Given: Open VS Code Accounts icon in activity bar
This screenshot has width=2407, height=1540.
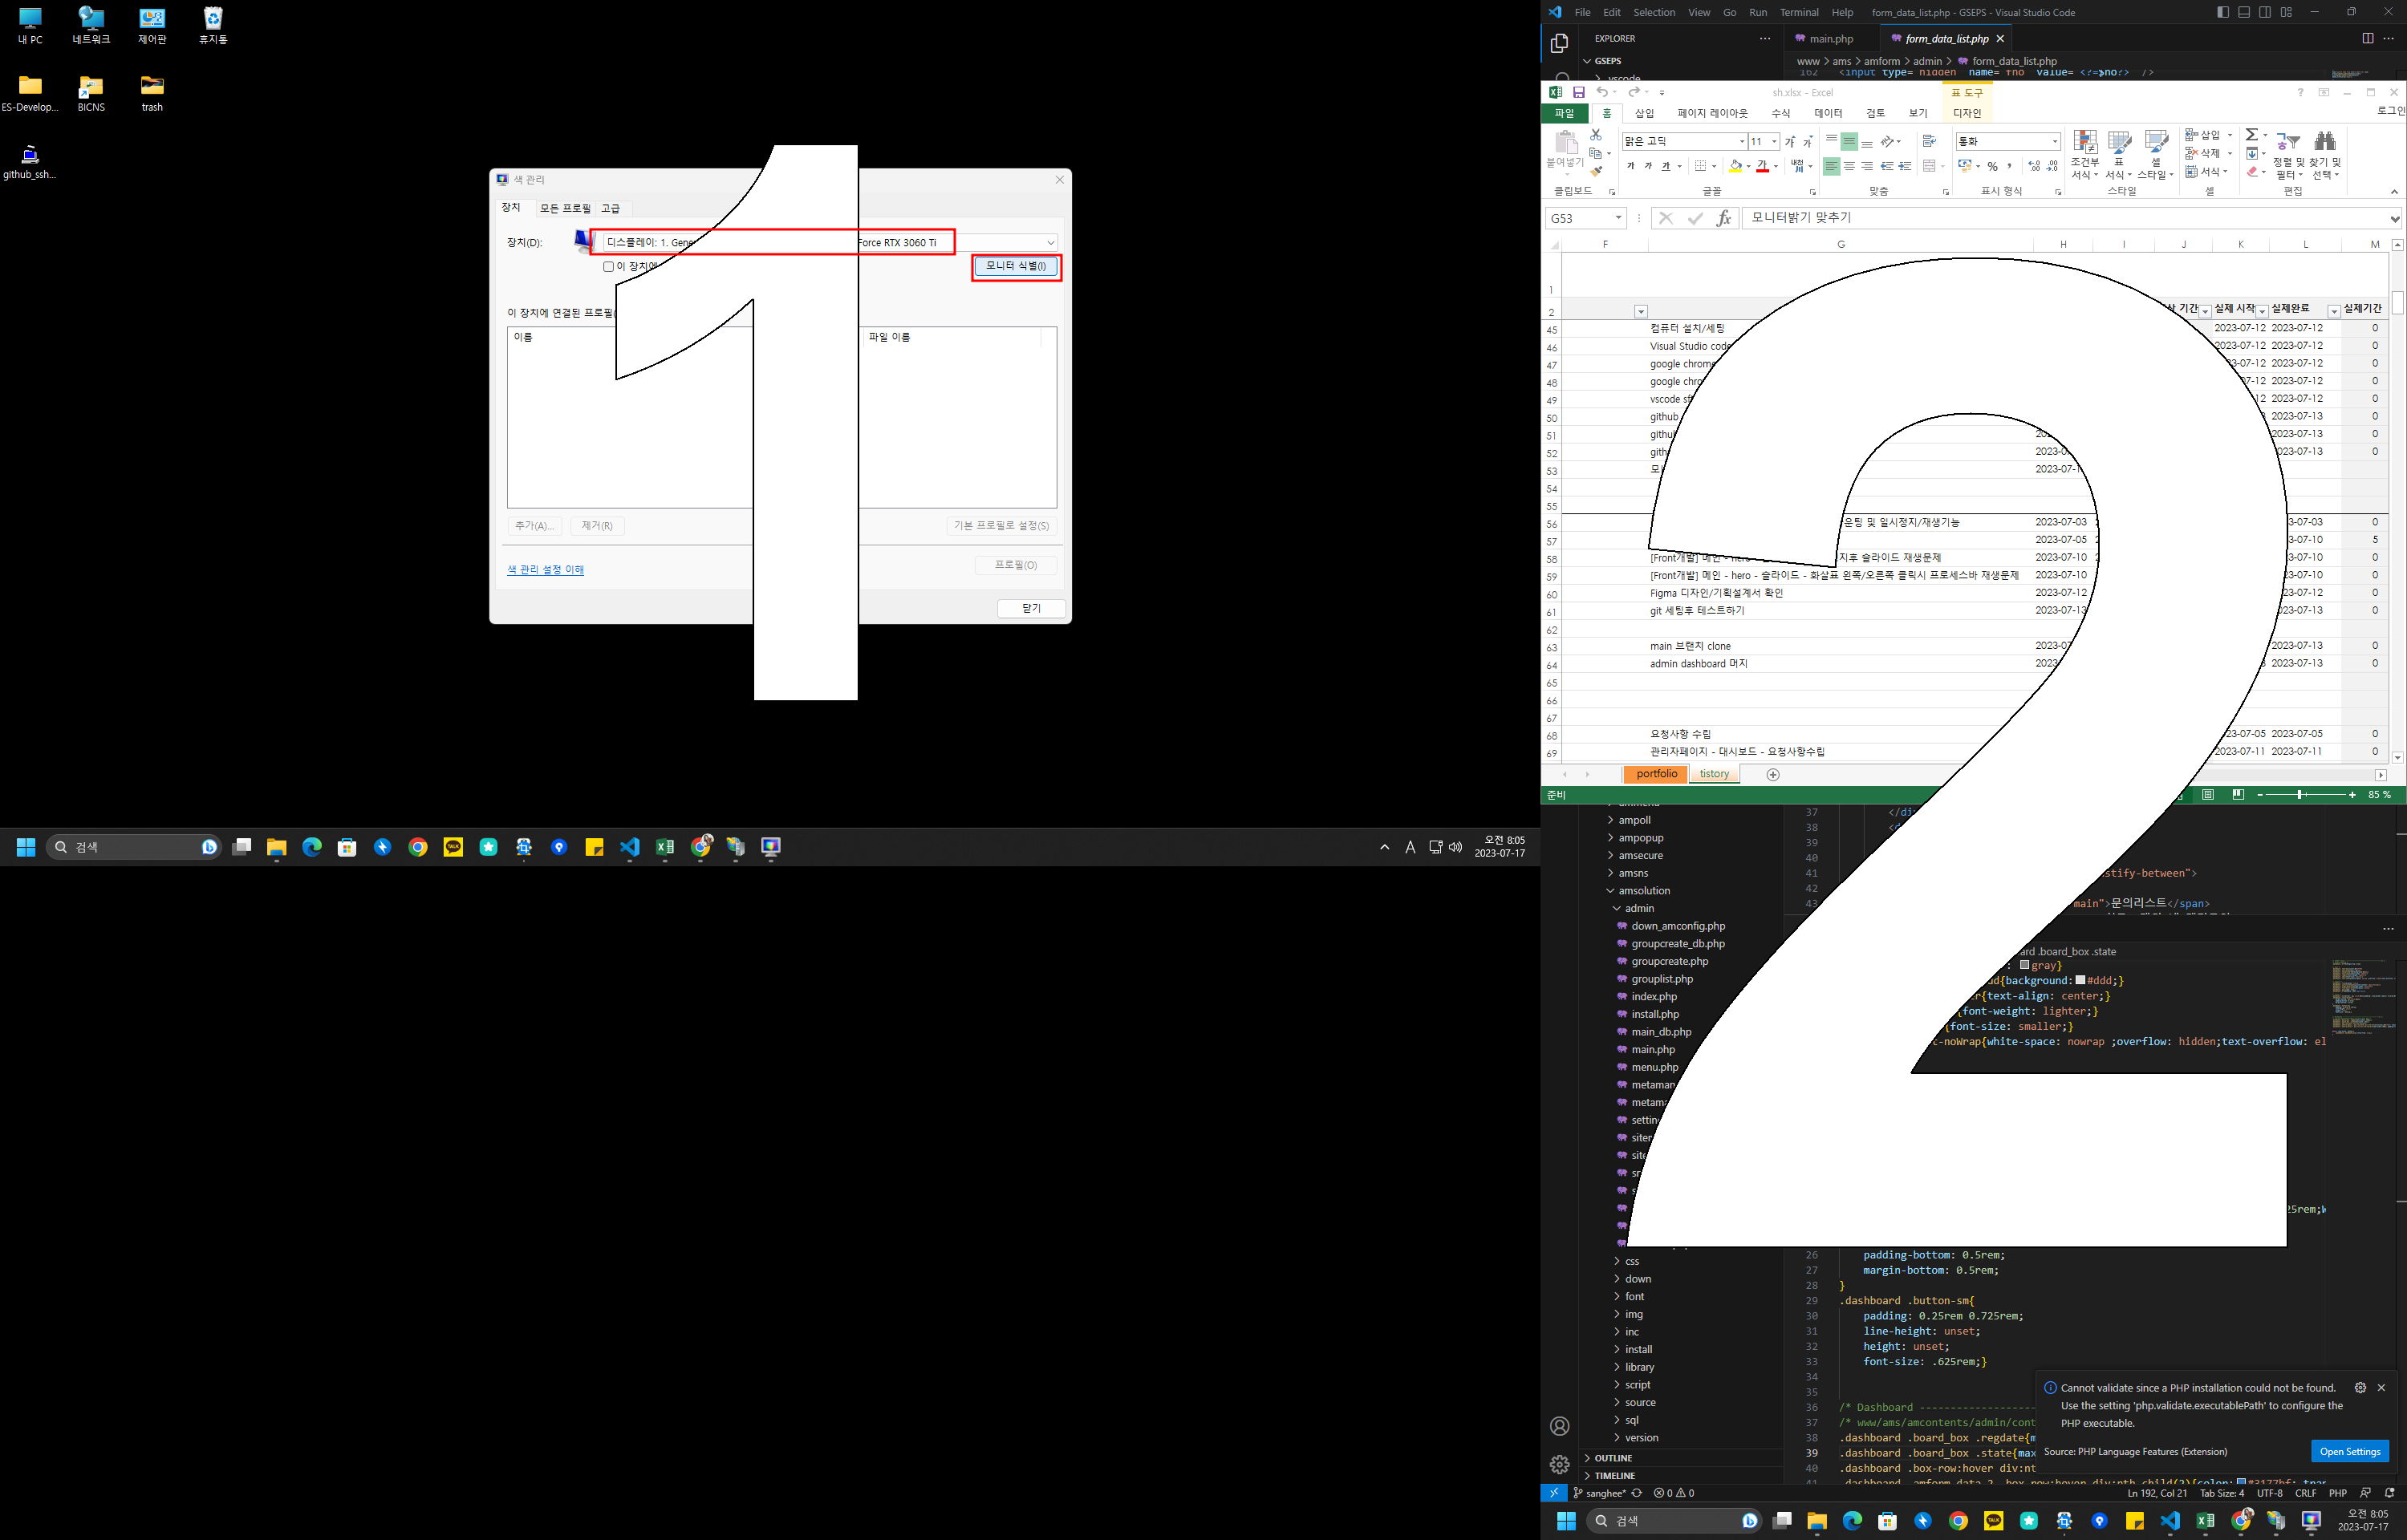Looking at the screenshot, I should click(1559, 1426).
